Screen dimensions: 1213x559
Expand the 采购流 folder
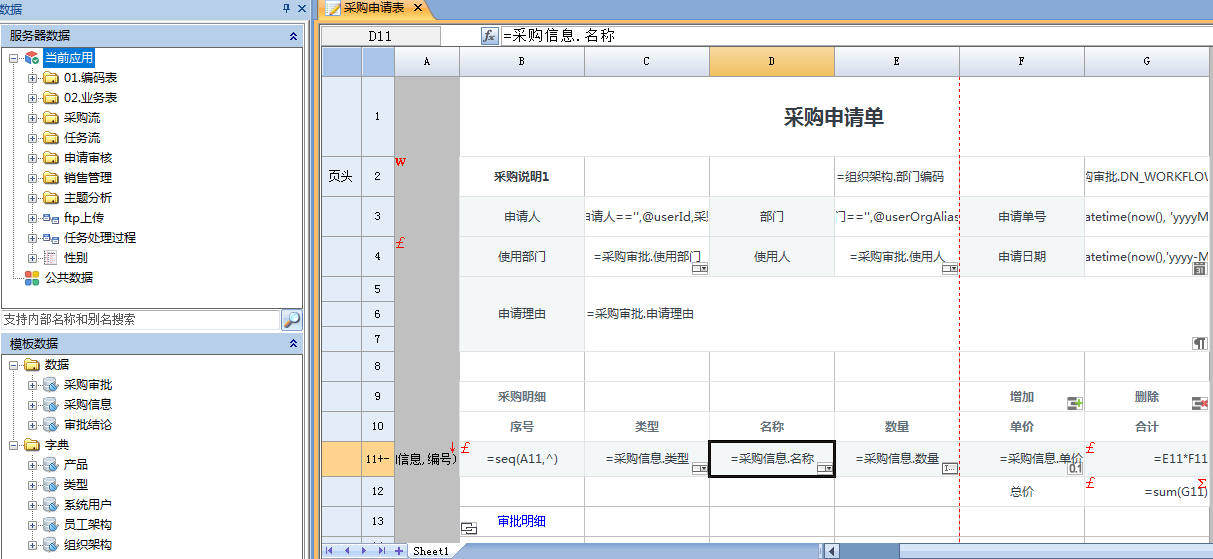32,118
